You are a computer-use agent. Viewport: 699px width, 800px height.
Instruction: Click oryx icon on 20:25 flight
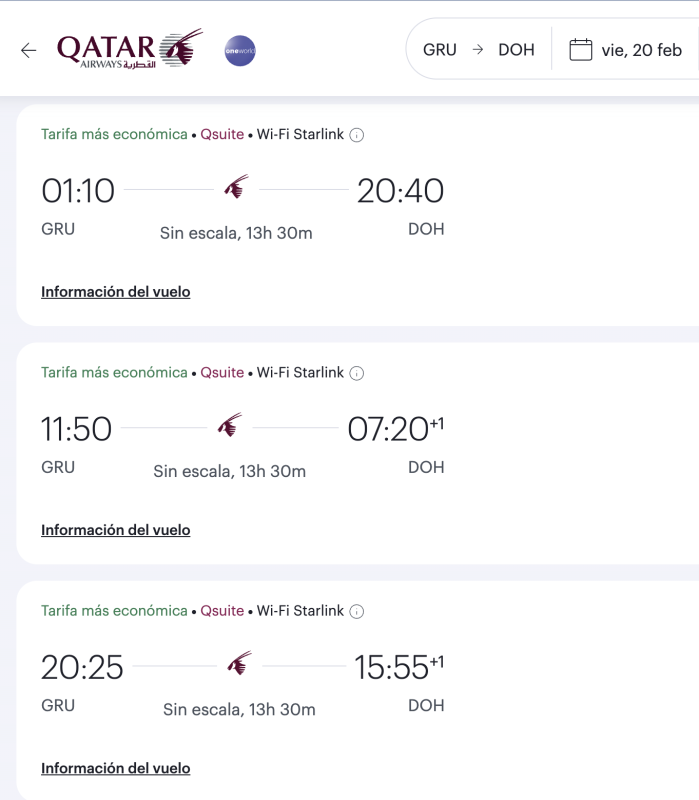(x=239, y=664)
